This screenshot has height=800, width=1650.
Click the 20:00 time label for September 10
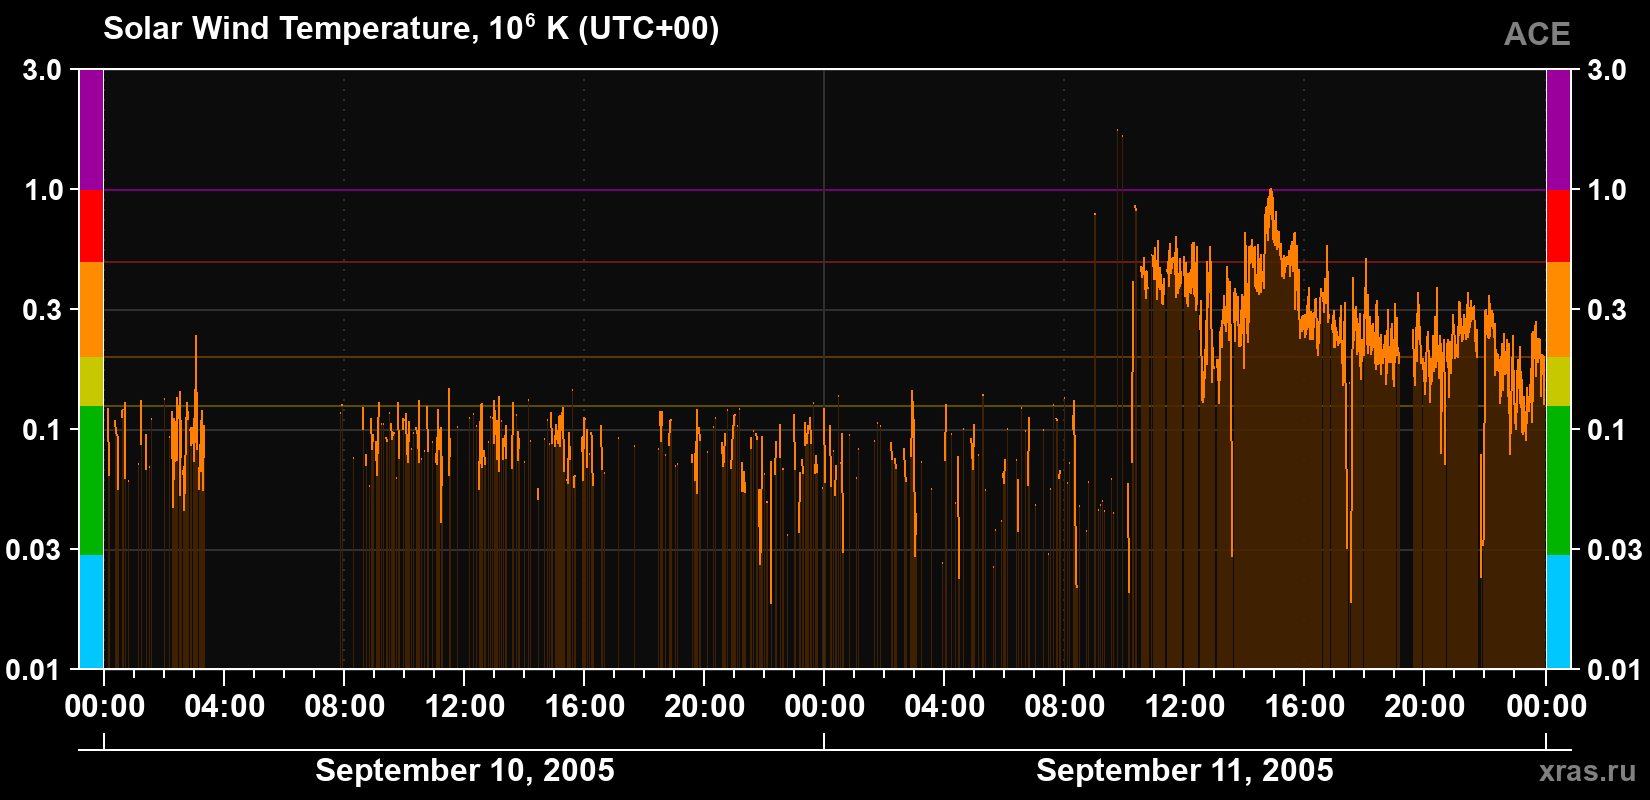click(705, 706)
